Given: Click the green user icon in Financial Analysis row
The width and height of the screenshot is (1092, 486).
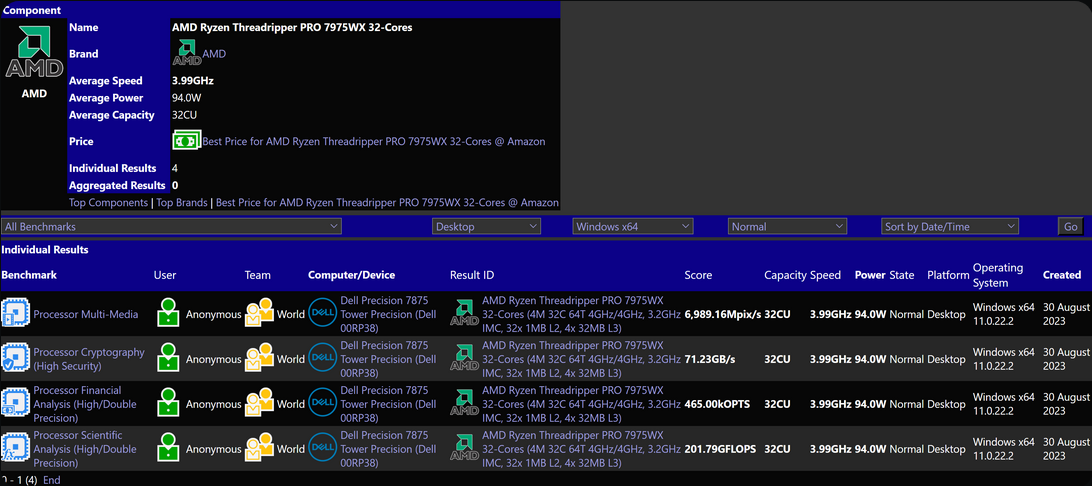Looking at the screenshot, I should pos(167,403).
